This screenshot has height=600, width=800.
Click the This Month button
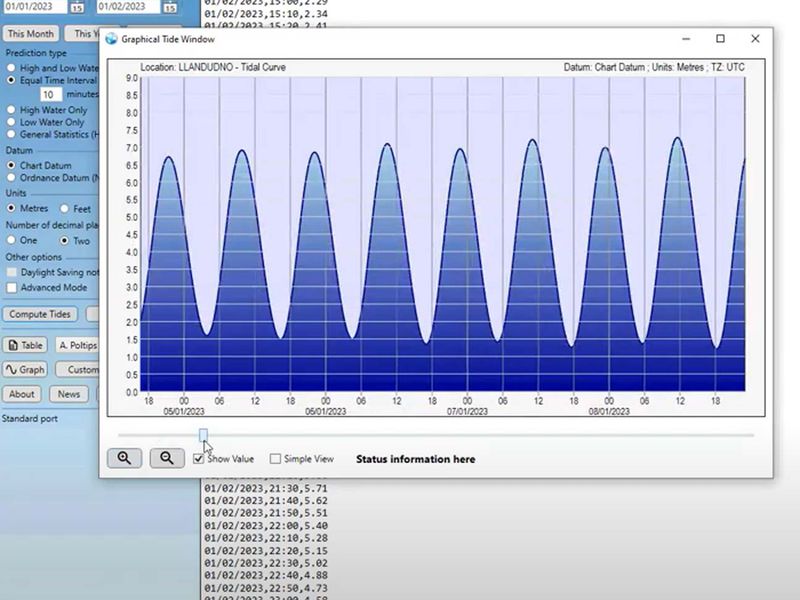point(31,34)
